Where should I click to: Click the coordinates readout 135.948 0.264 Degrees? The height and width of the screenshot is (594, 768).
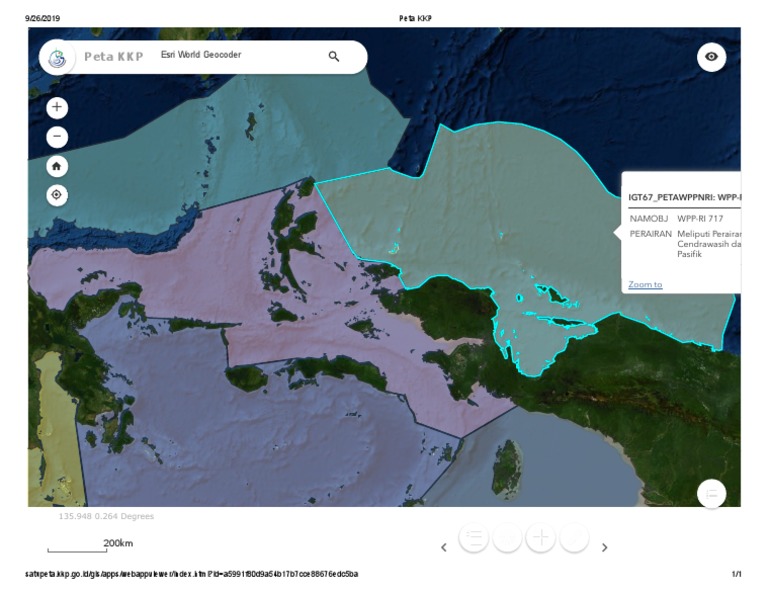(x=106, y=516)
